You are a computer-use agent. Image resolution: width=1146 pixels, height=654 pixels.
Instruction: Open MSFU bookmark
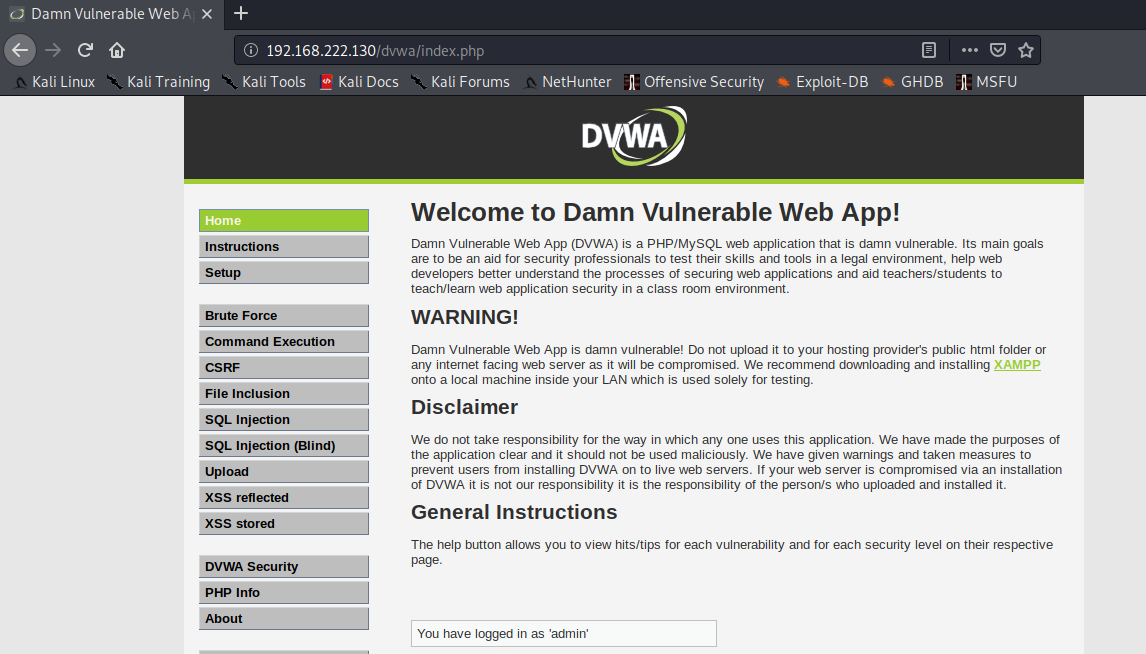pyautogui.click(x=987, y=82)
